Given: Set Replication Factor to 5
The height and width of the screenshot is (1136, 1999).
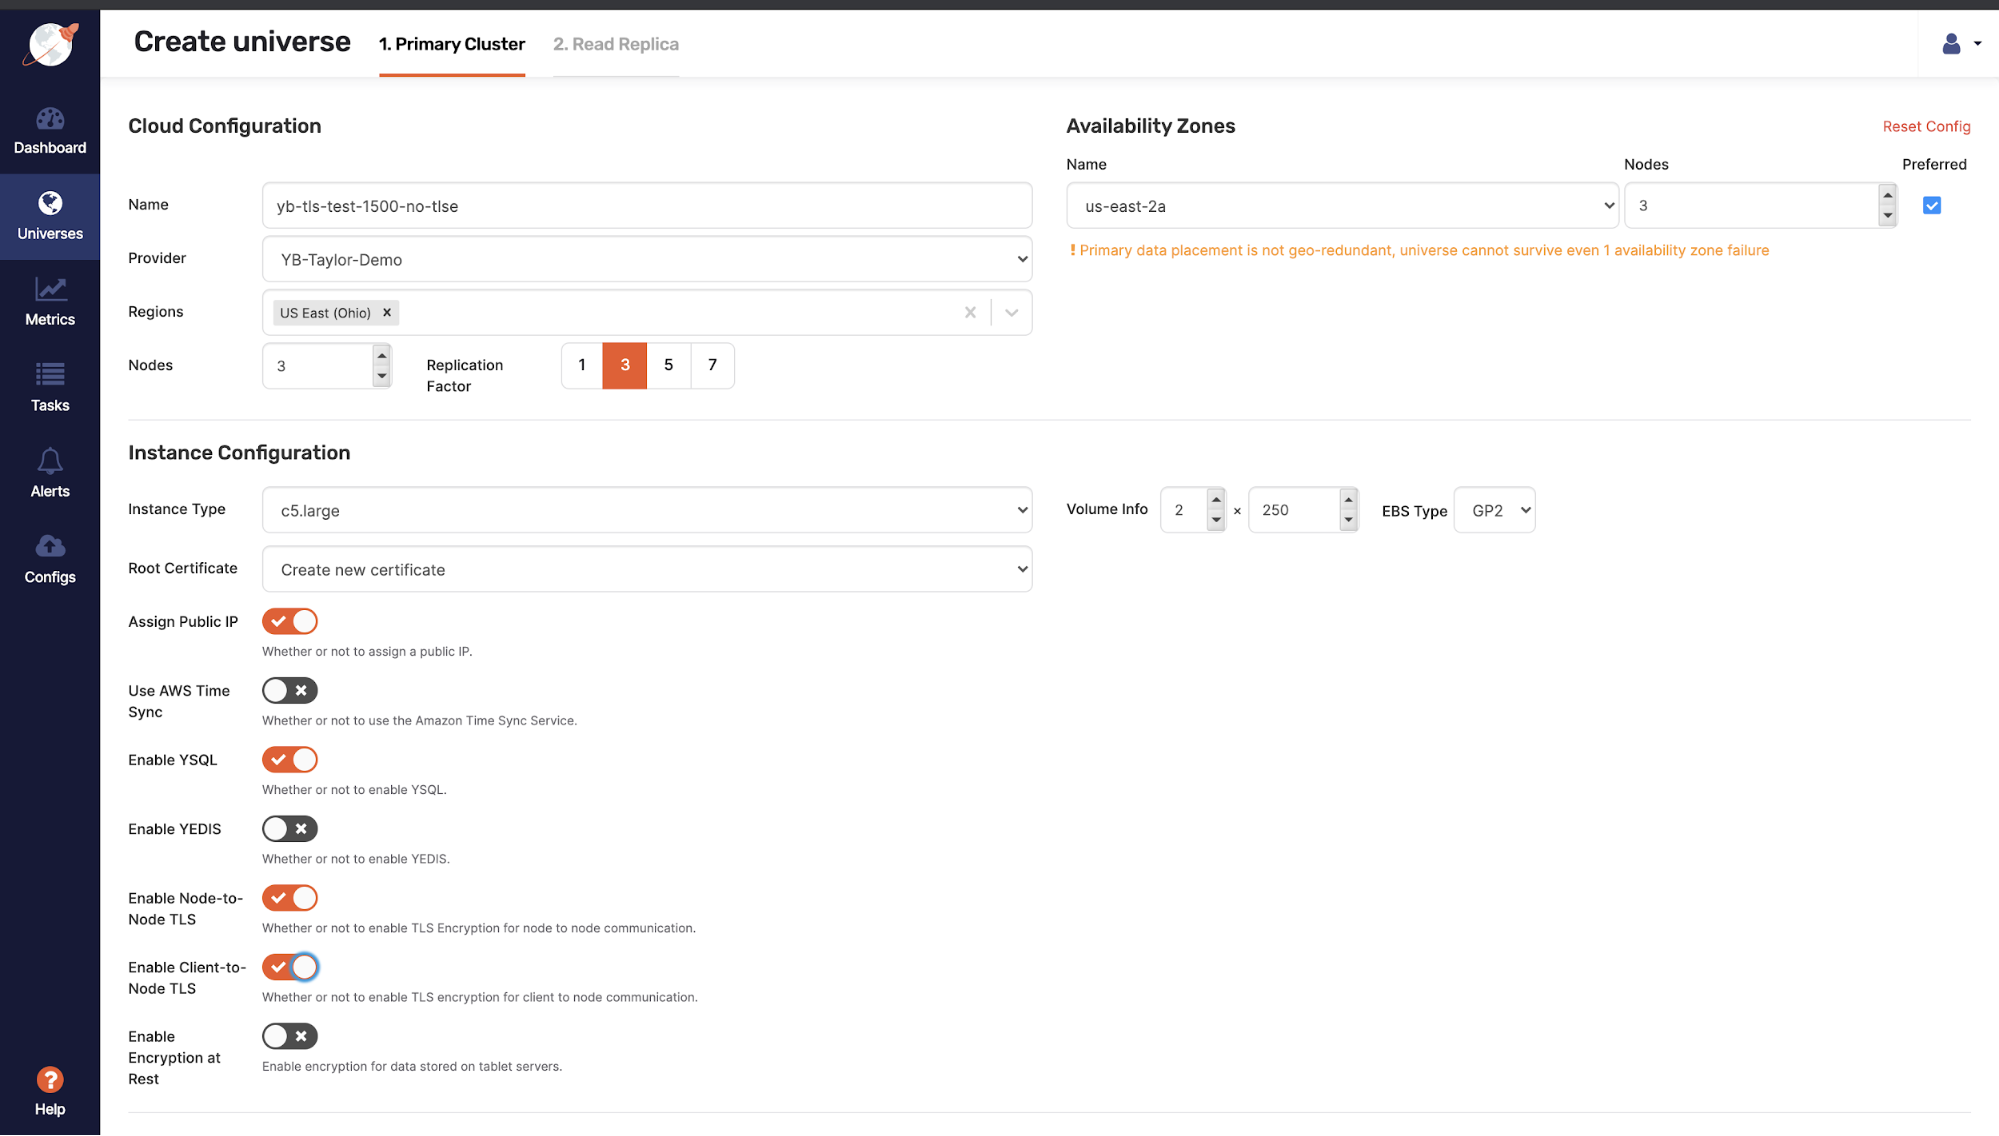Looking at the screenshot, I should tap(668, 365).
